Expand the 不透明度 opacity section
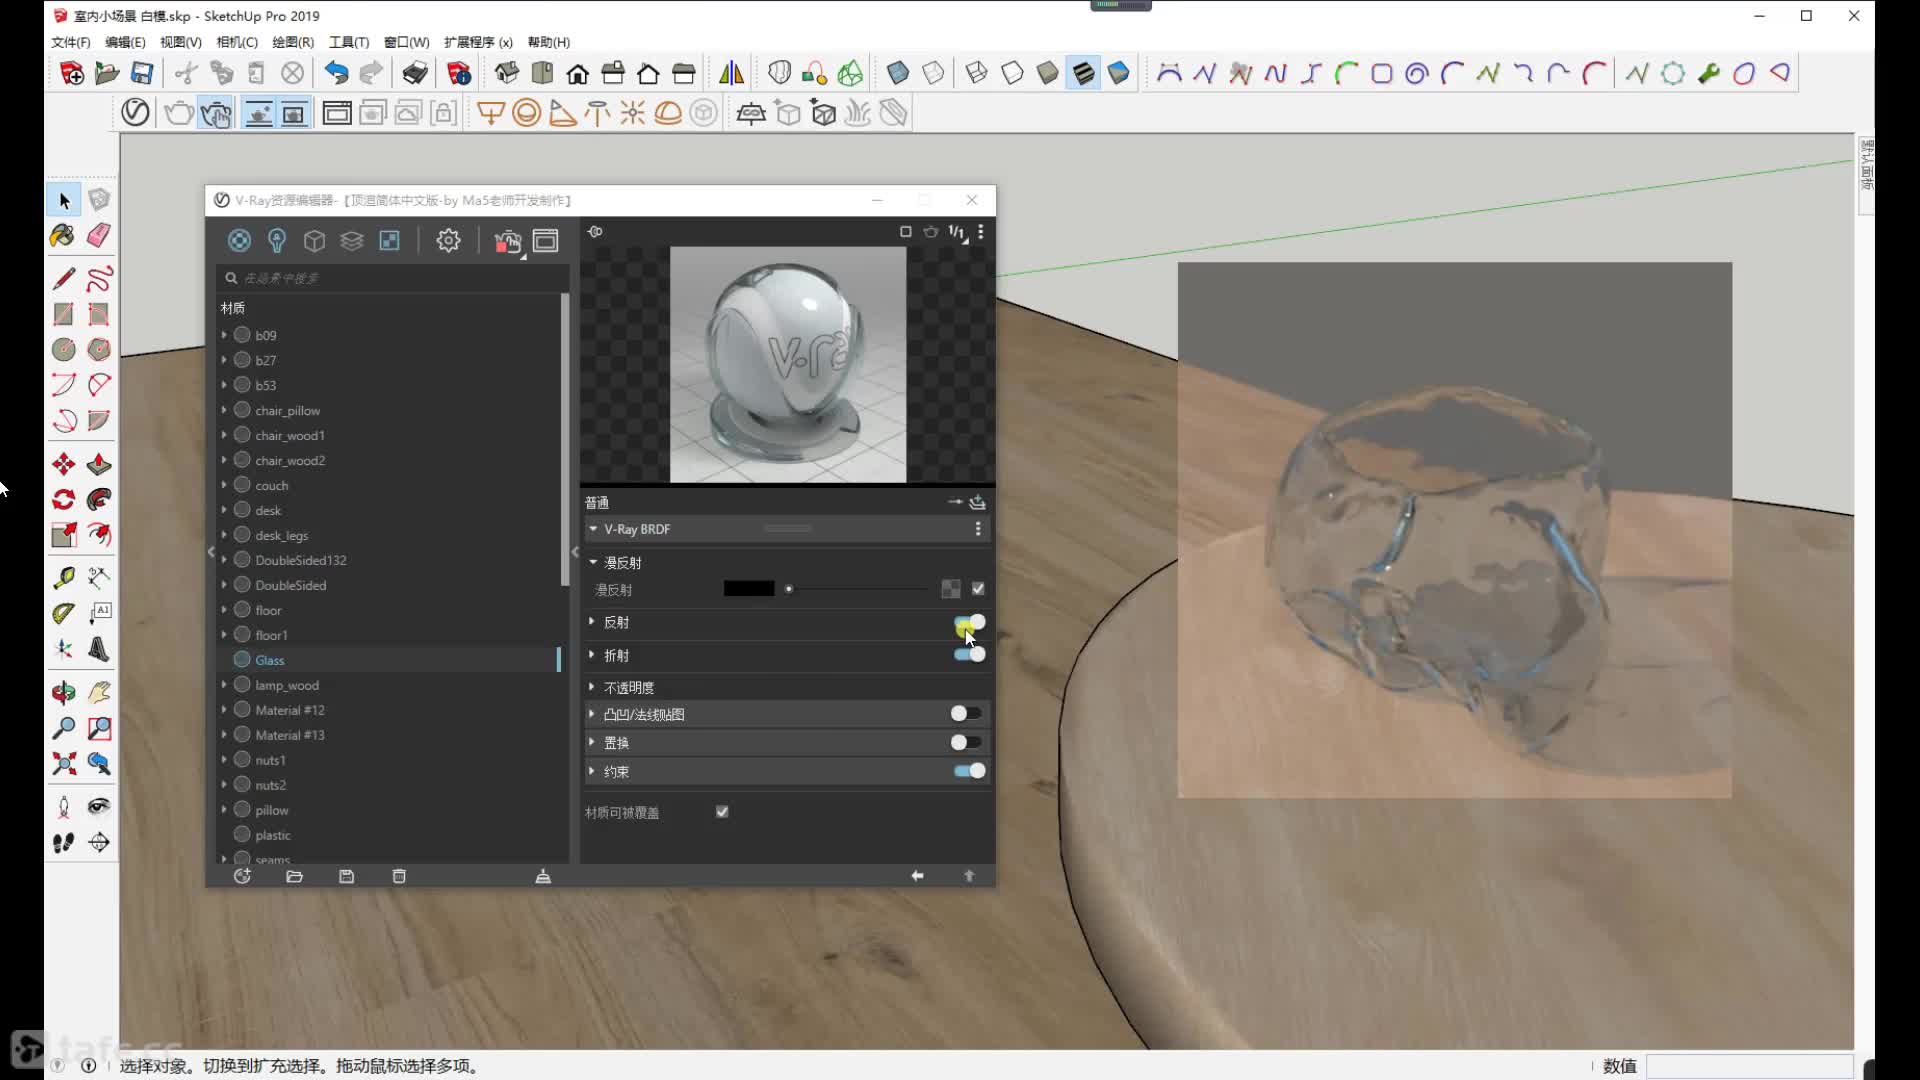Image resolution: width=1920 pixels, height=1080 pixels. 592,687
